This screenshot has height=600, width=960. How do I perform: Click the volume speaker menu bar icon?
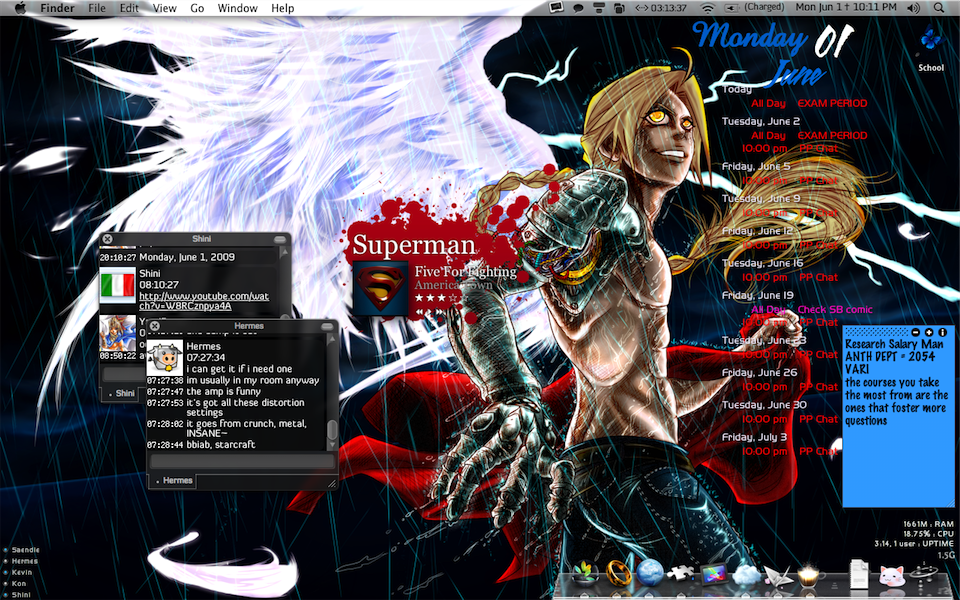coord(913,8)
